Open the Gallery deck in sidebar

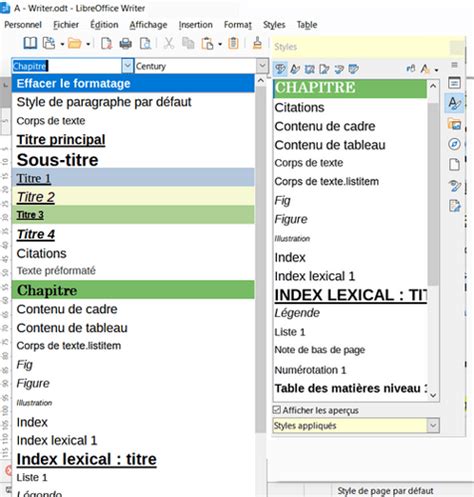click(x=454, y=124)
